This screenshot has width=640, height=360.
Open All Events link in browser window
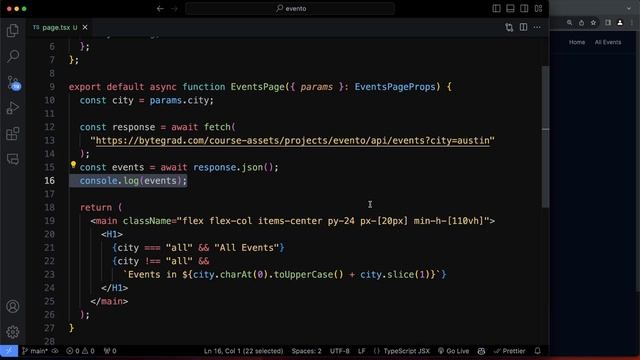point(608,42)
